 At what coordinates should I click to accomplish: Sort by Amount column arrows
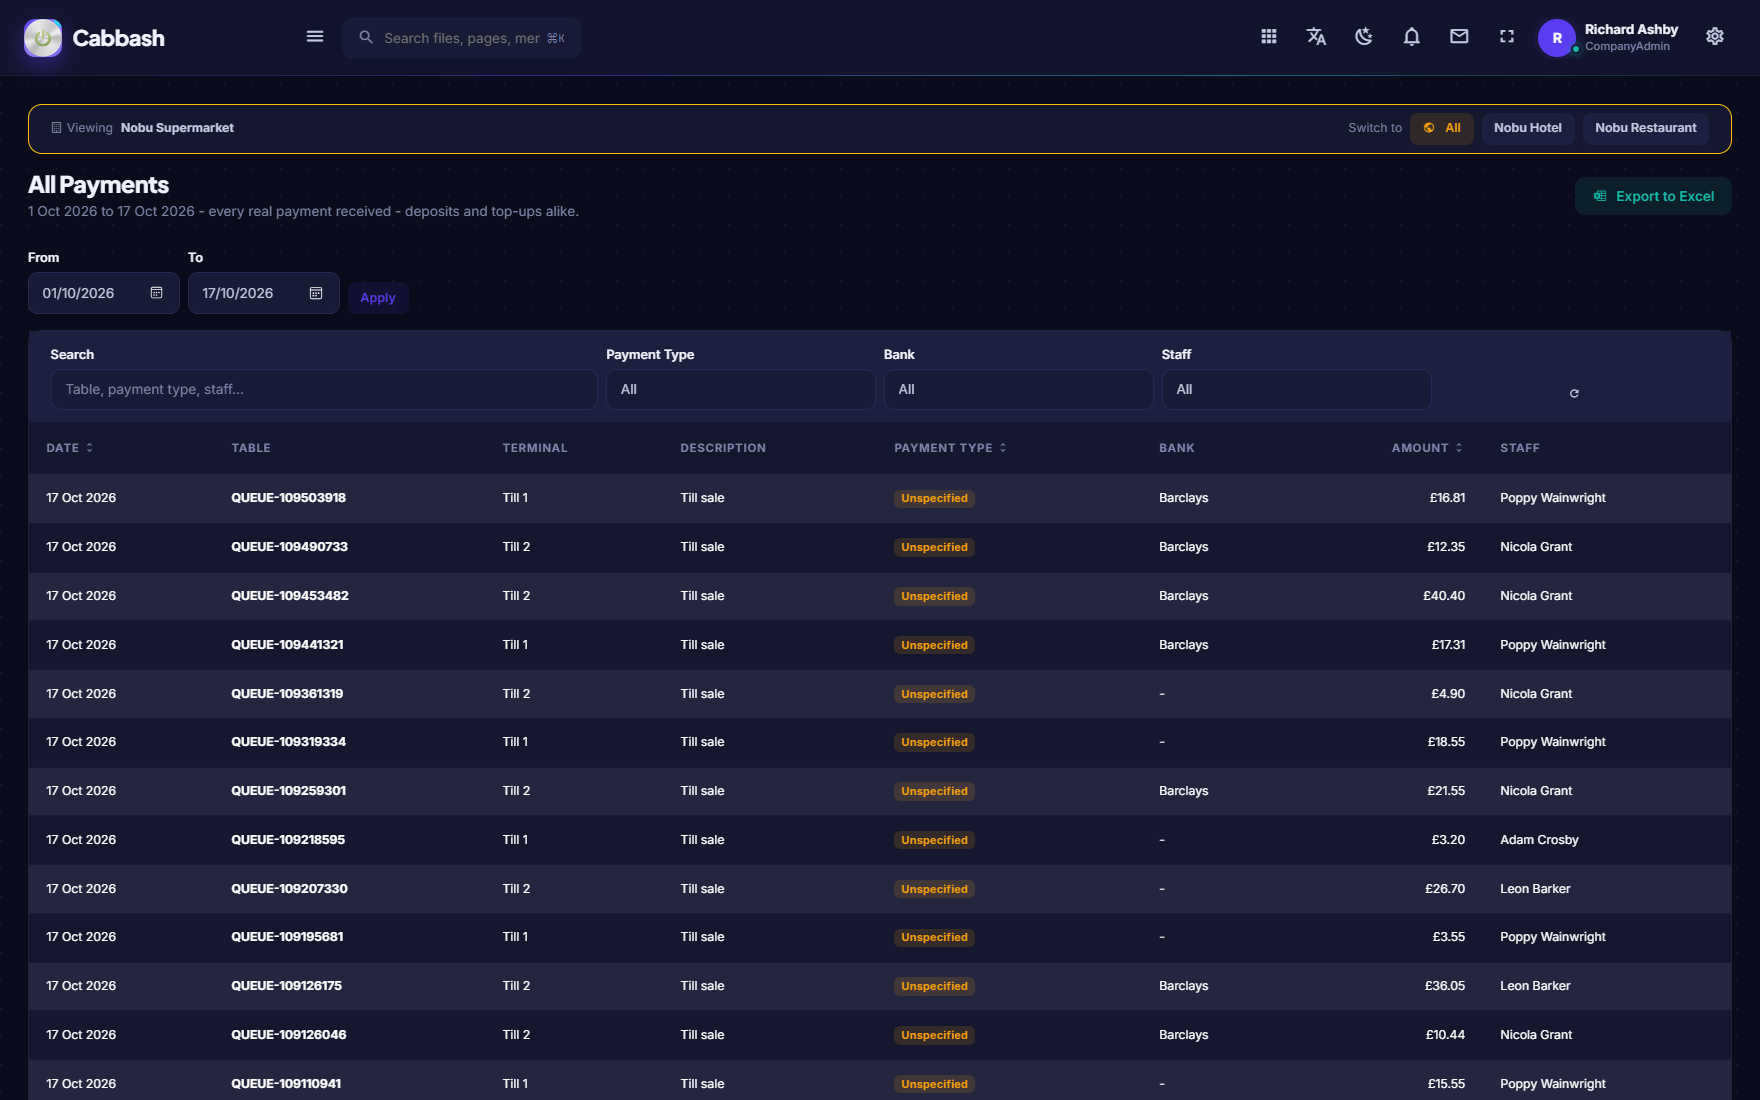(x=1459, y=448)
